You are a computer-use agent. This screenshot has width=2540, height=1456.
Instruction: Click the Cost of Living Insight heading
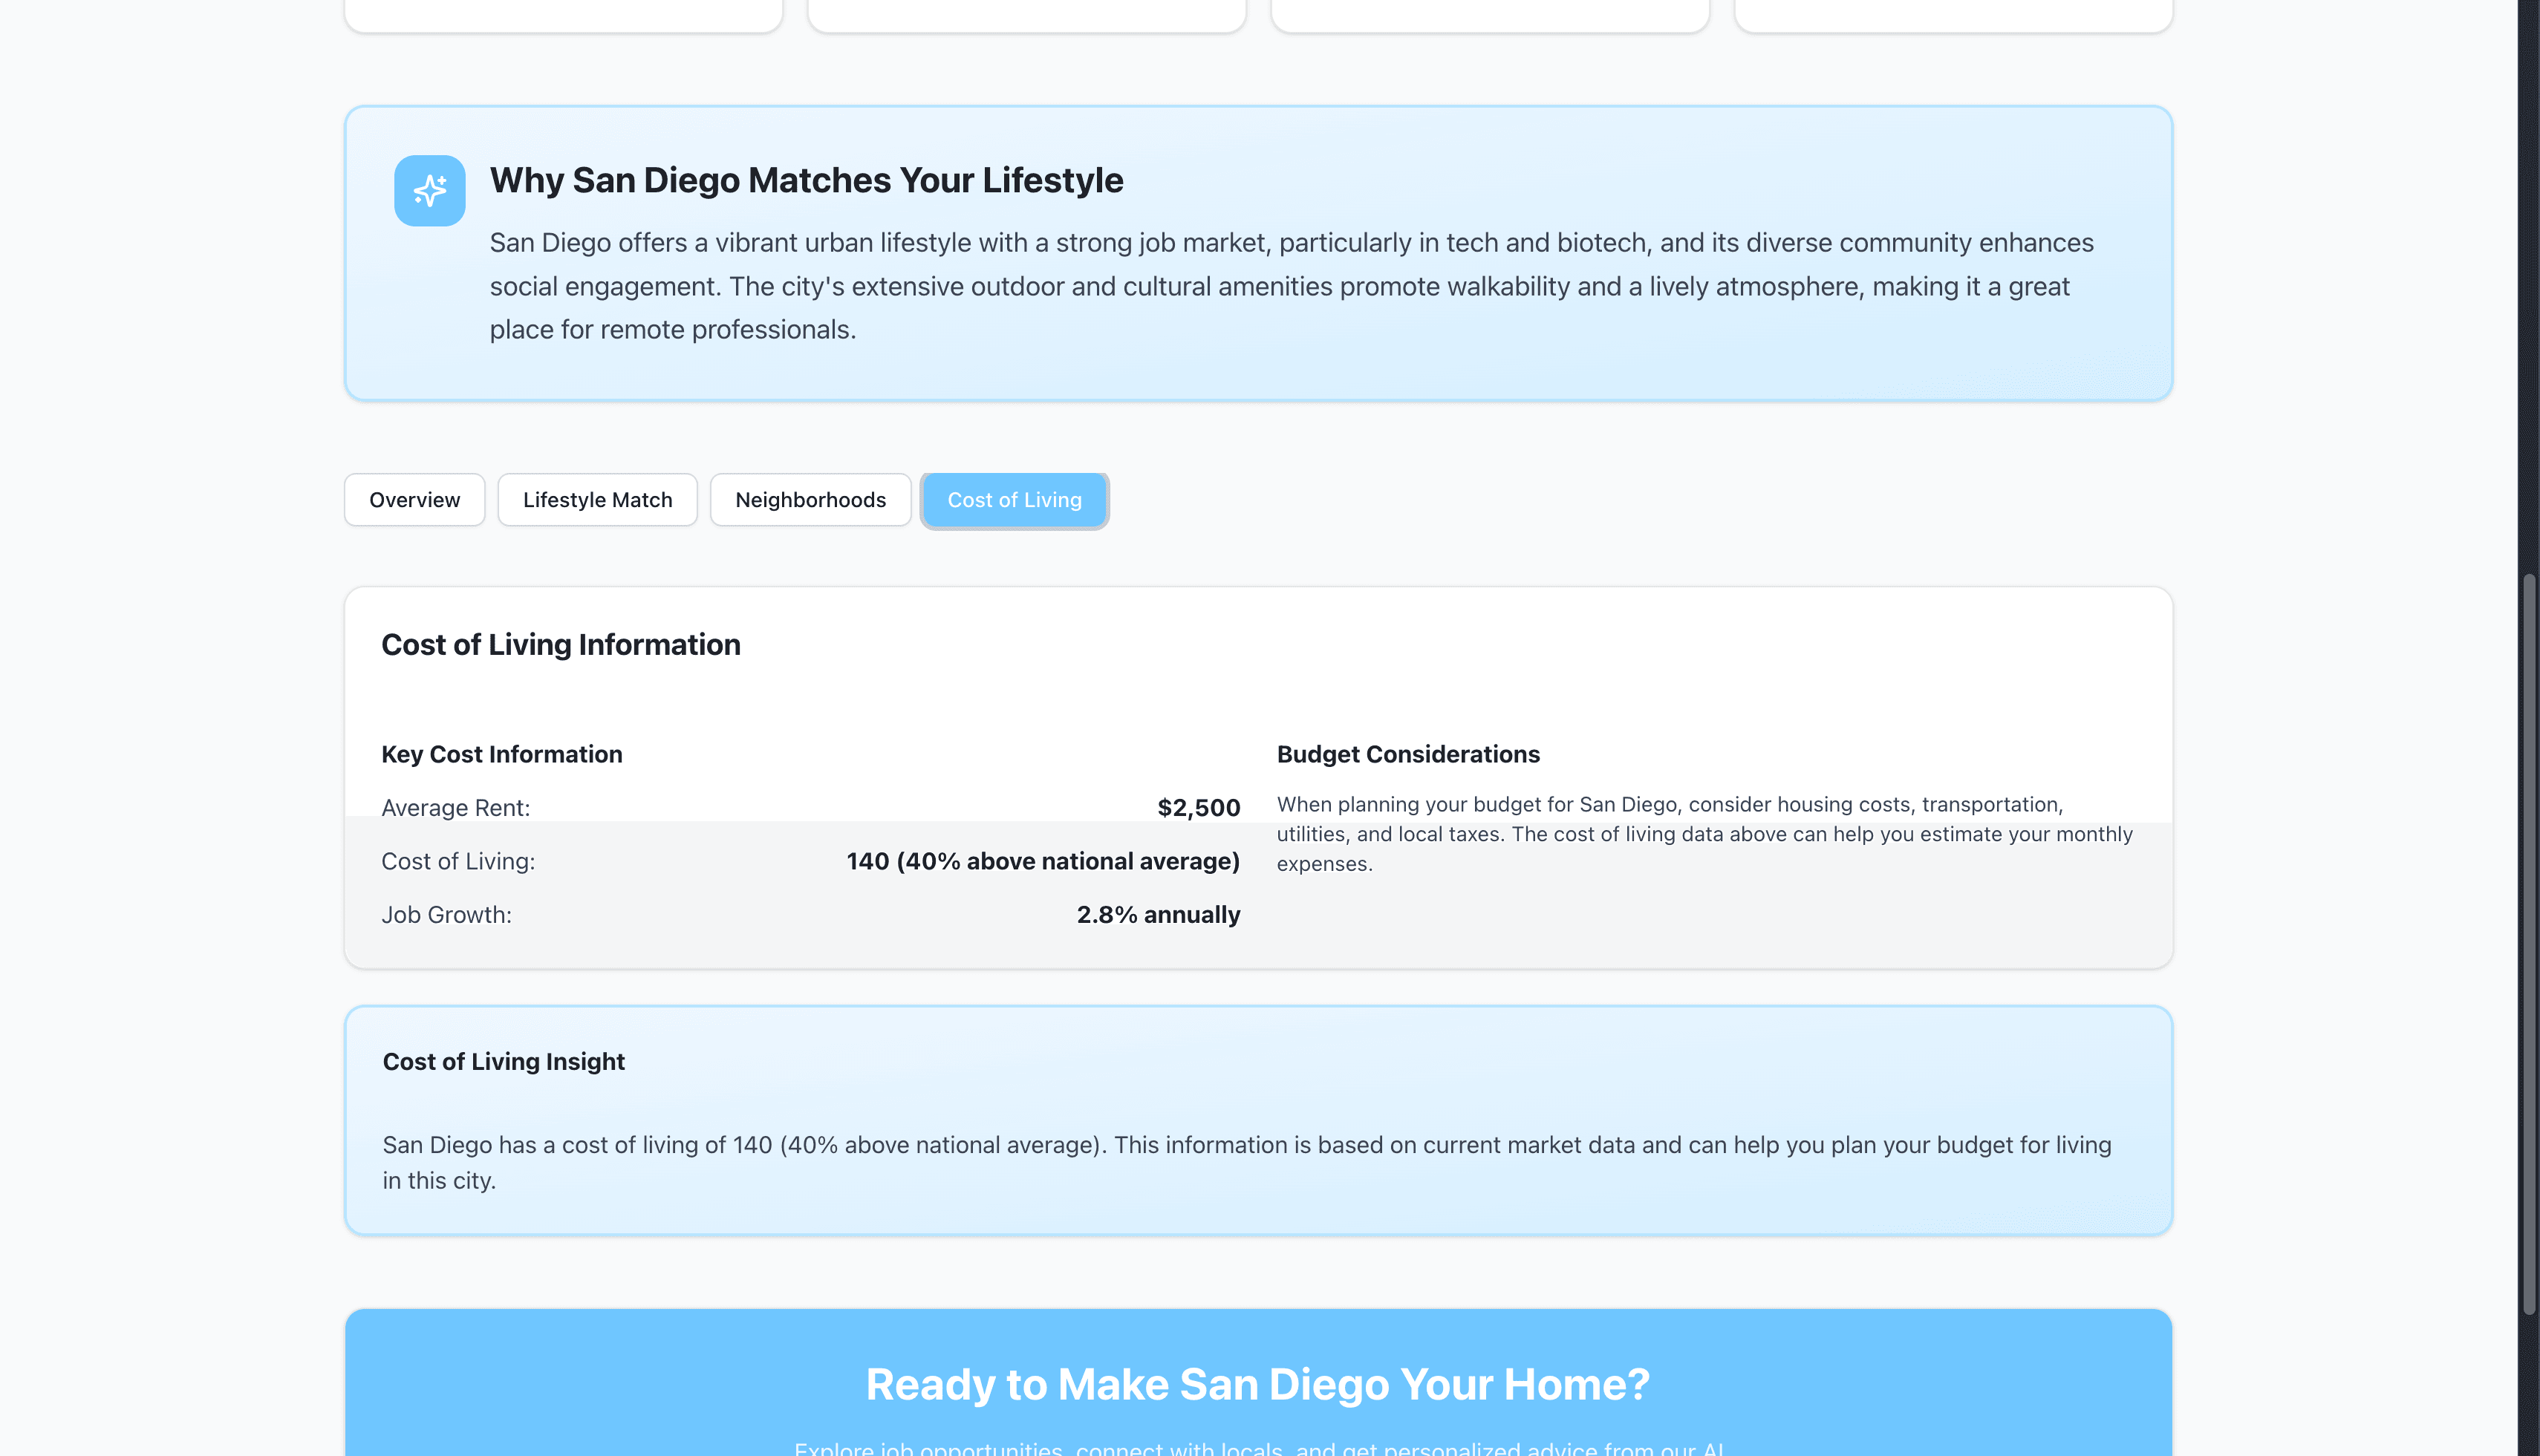pos(503,1062)
